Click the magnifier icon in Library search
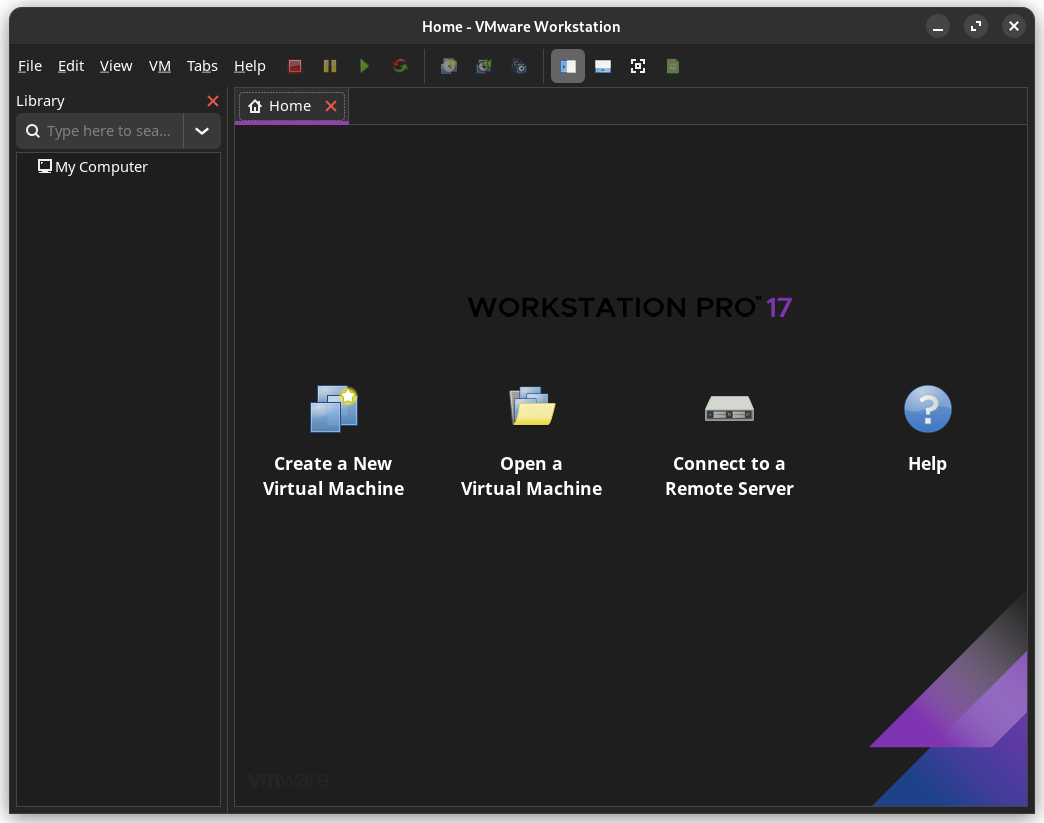1044x823 pixels. pyautogui.click(x=33, y=131)
